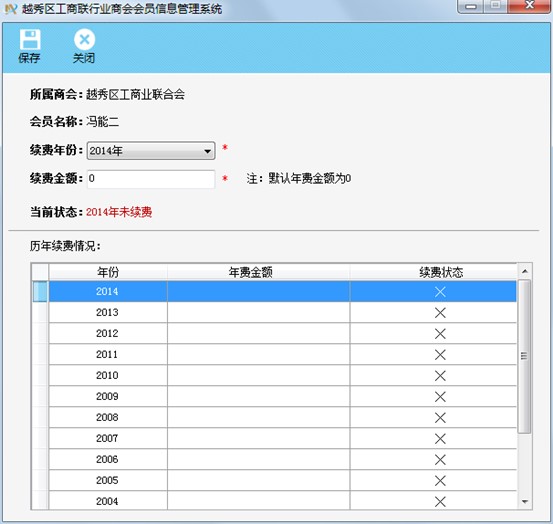Click the 年份 column header

[108, 272]
